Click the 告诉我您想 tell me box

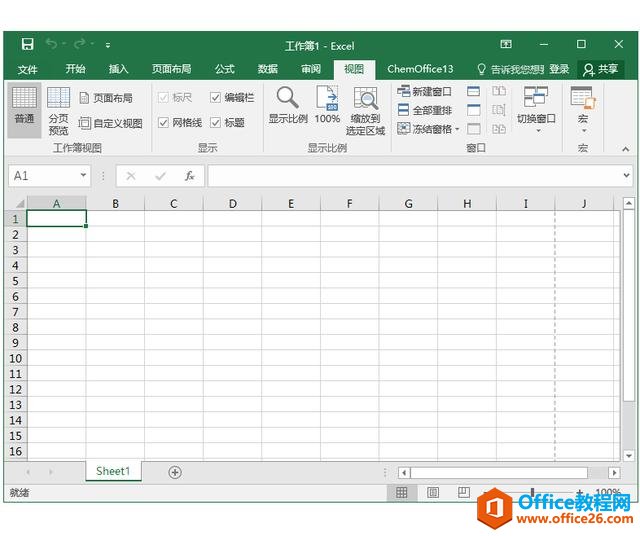click(511, 69)
